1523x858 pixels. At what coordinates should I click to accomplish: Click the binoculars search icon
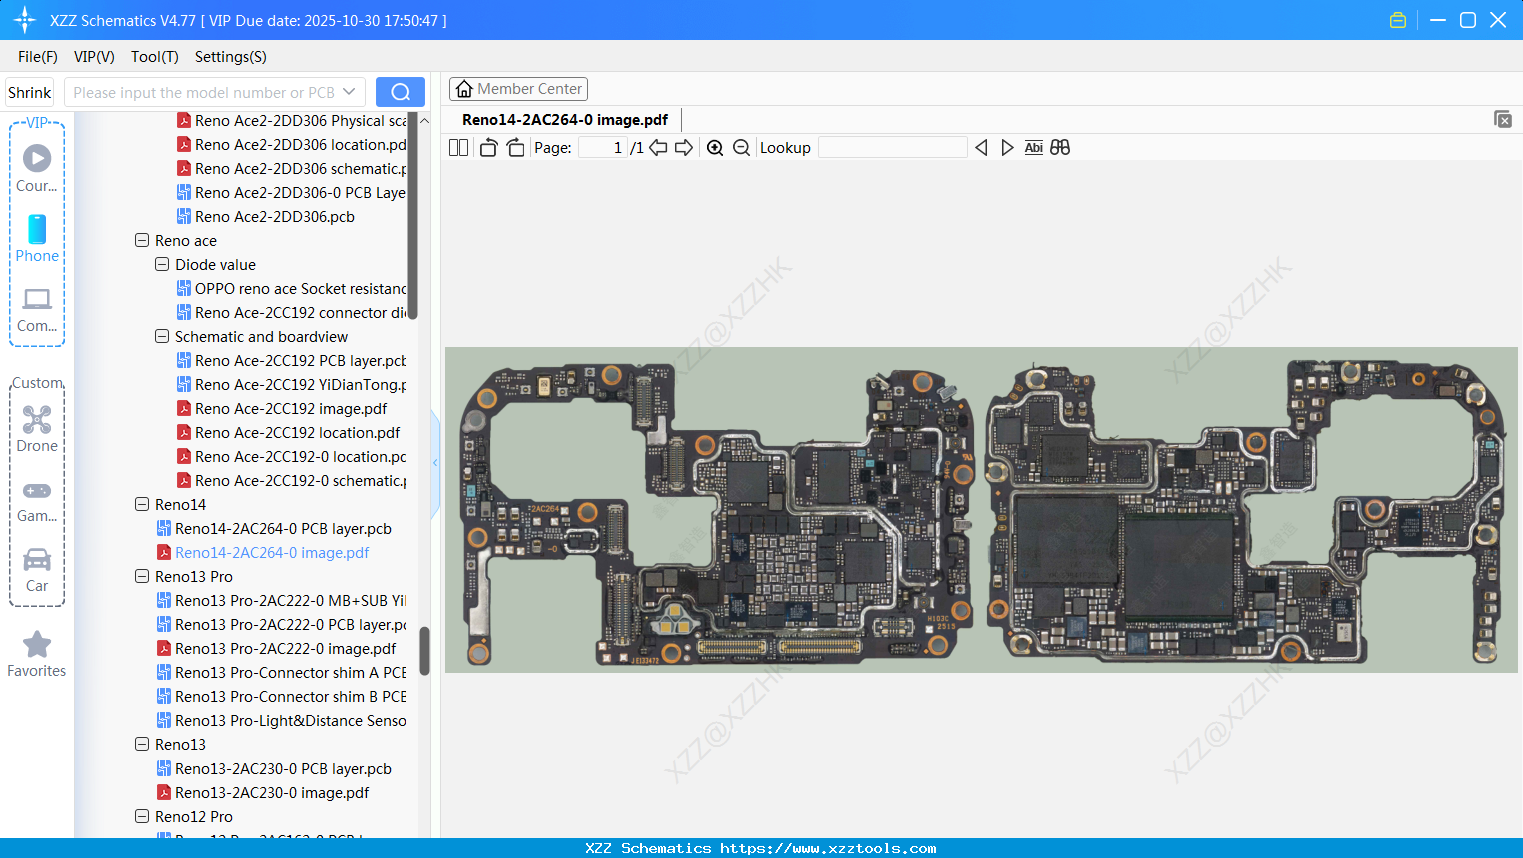pyautogui.click(x=1060, y=148)
